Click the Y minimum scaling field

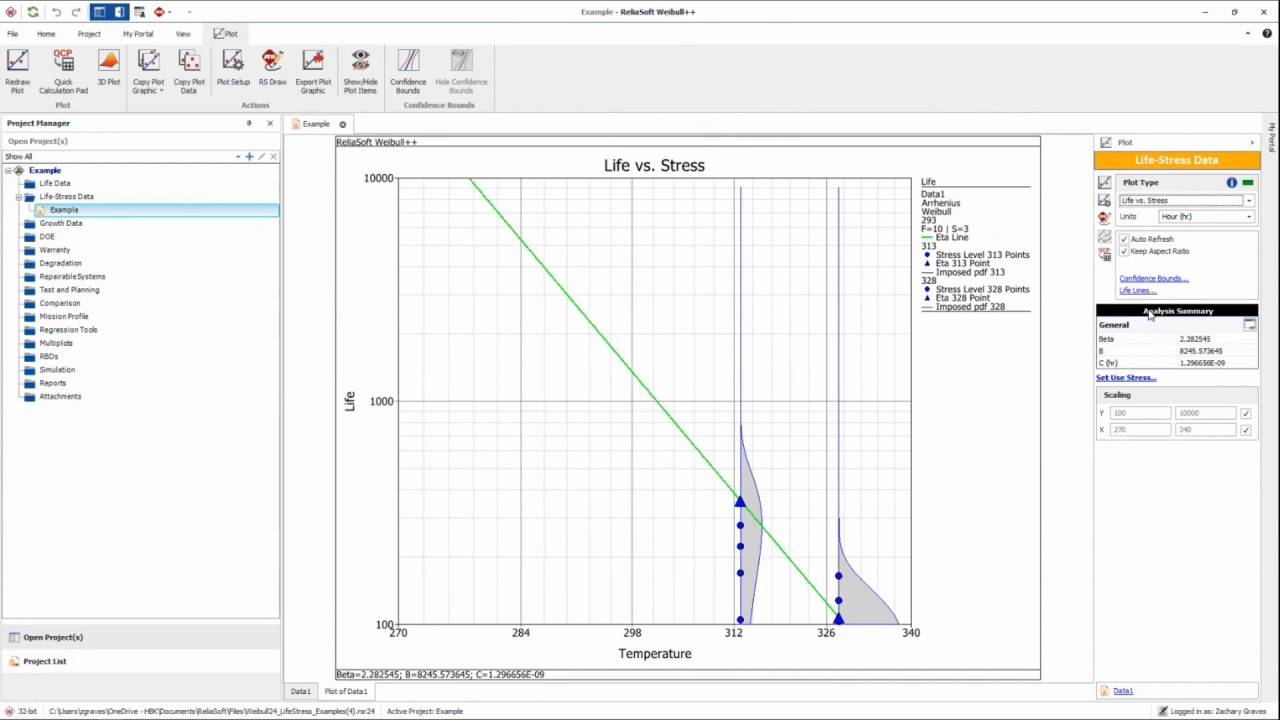click(x=1140, y=413)
